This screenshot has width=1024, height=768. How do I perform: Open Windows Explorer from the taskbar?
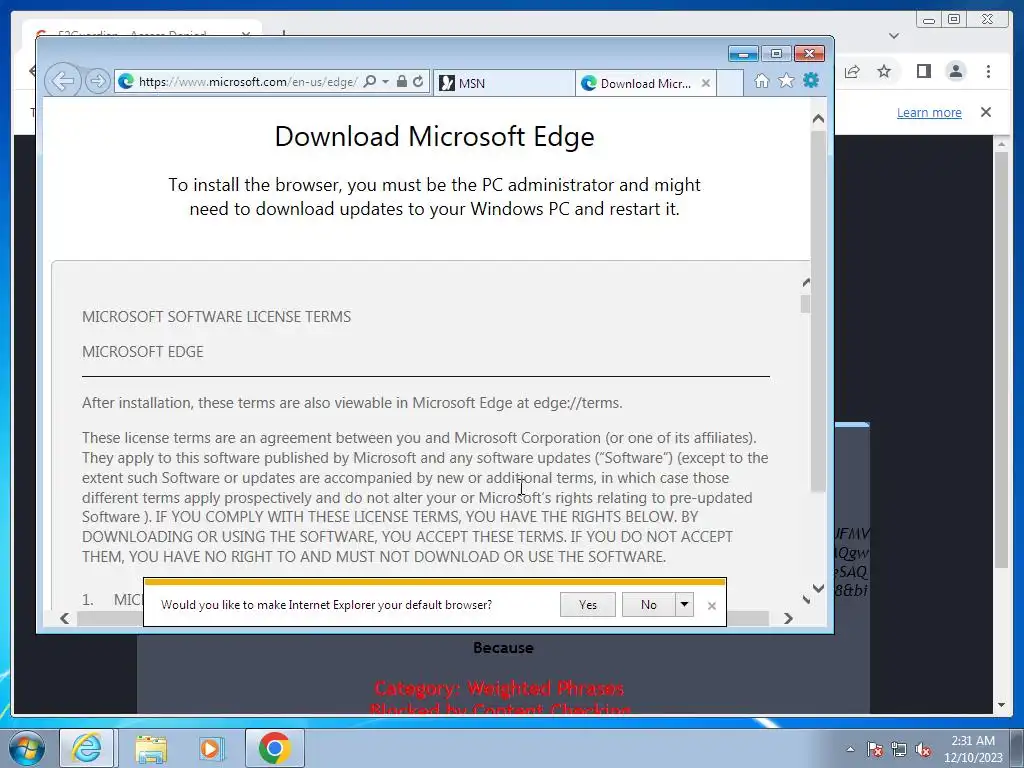[151, 748]
